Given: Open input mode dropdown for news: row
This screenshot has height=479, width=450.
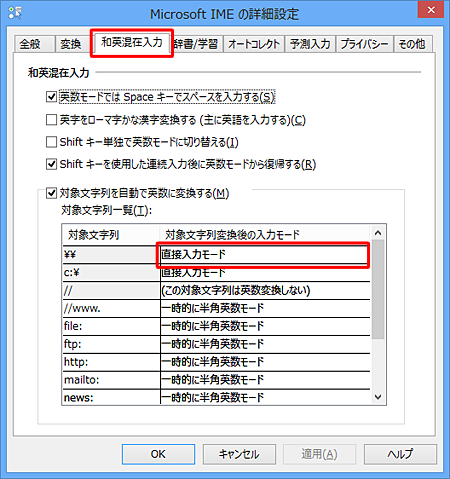Looking at the screenshot, I should coord(265,397).
